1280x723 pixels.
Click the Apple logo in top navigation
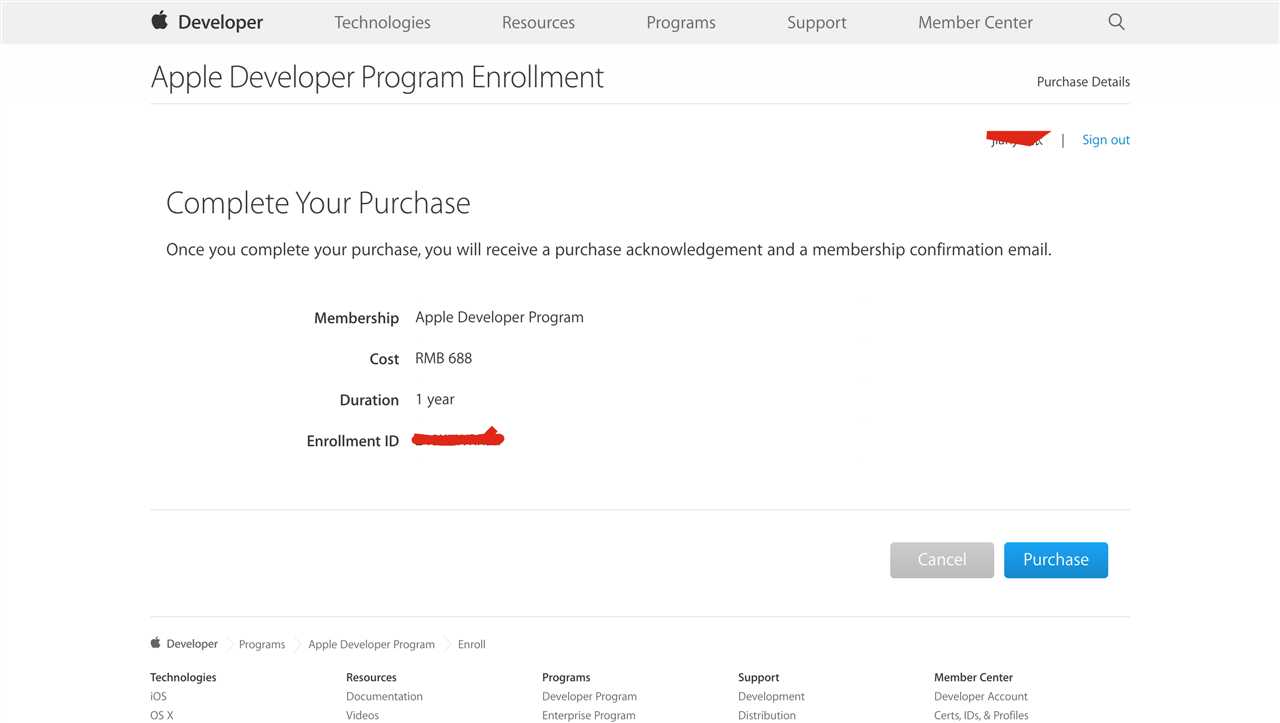tap(159, 20)
